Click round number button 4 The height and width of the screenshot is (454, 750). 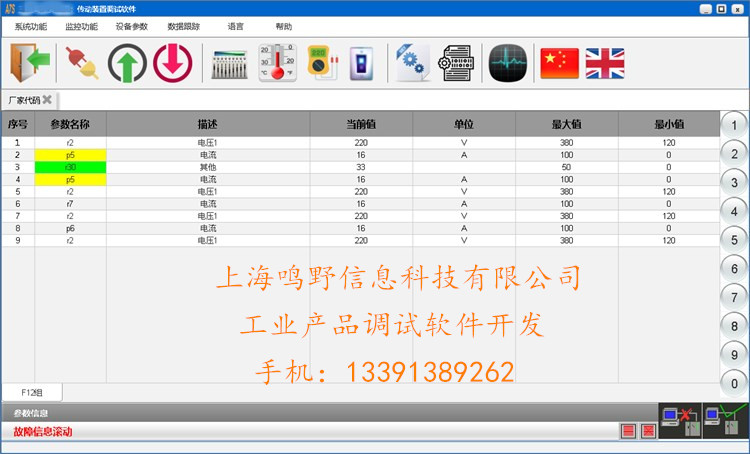coord(734,211)
